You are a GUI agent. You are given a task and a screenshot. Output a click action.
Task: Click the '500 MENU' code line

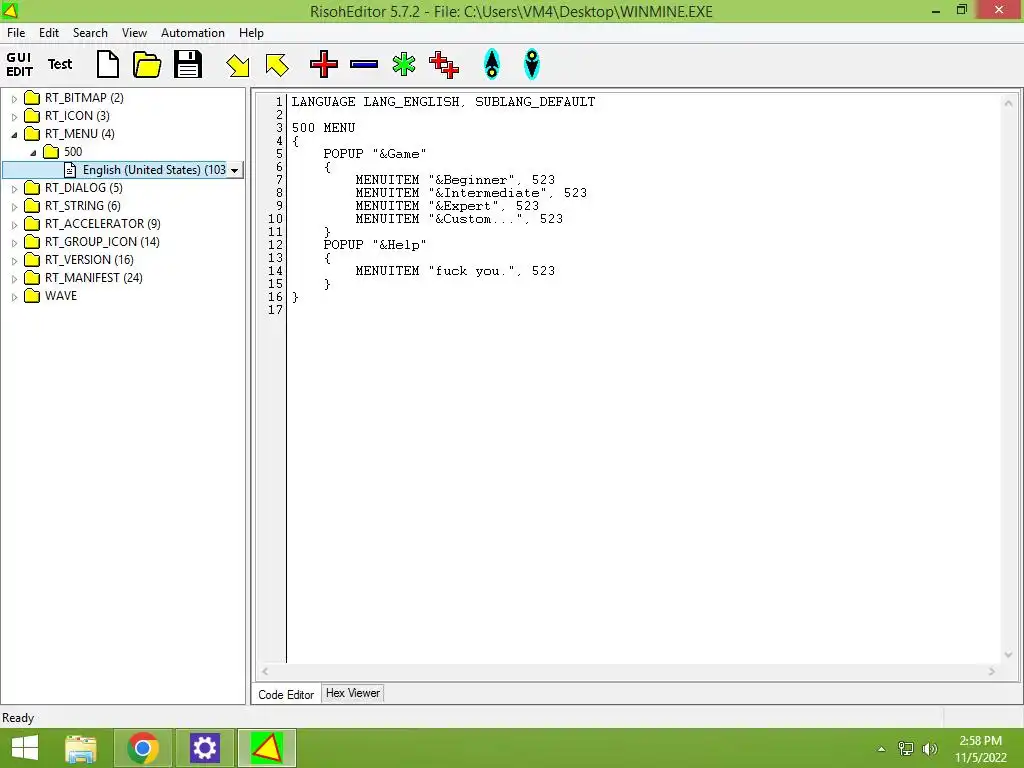pos(323,128)
